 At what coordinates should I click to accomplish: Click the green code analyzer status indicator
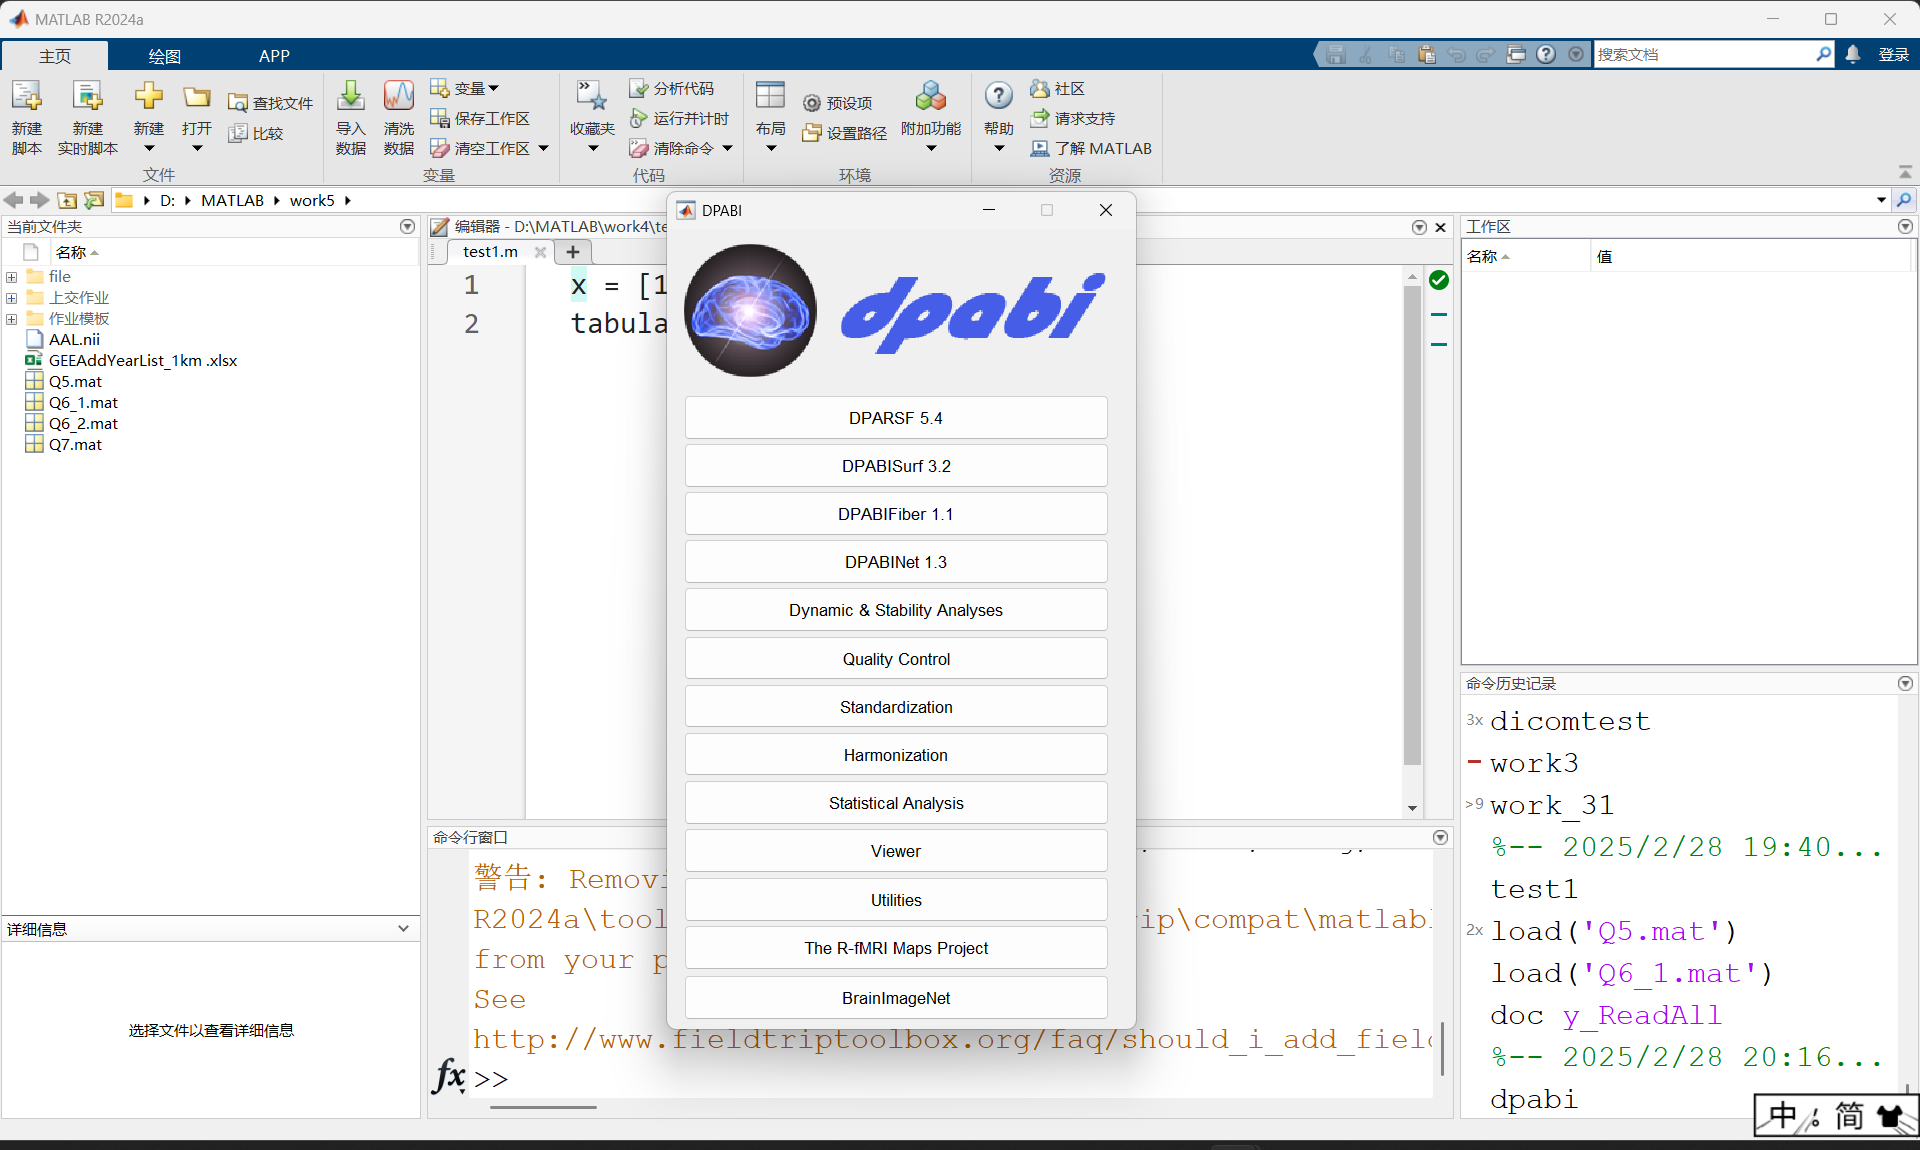[x=1438, y=280]
